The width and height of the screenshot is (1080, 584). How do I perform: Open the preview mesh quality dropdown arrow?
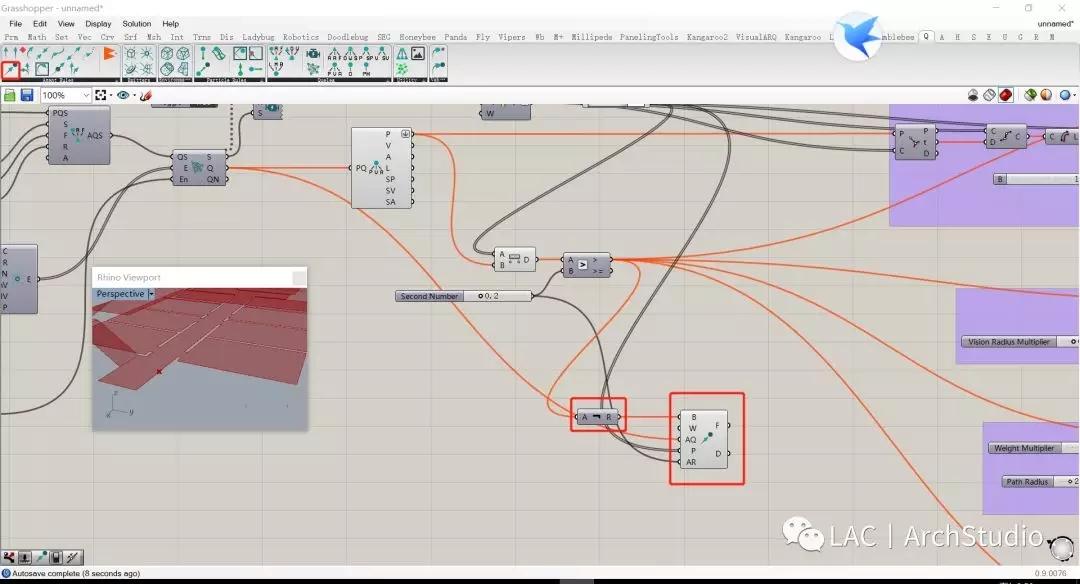[x=1074, y=95]
